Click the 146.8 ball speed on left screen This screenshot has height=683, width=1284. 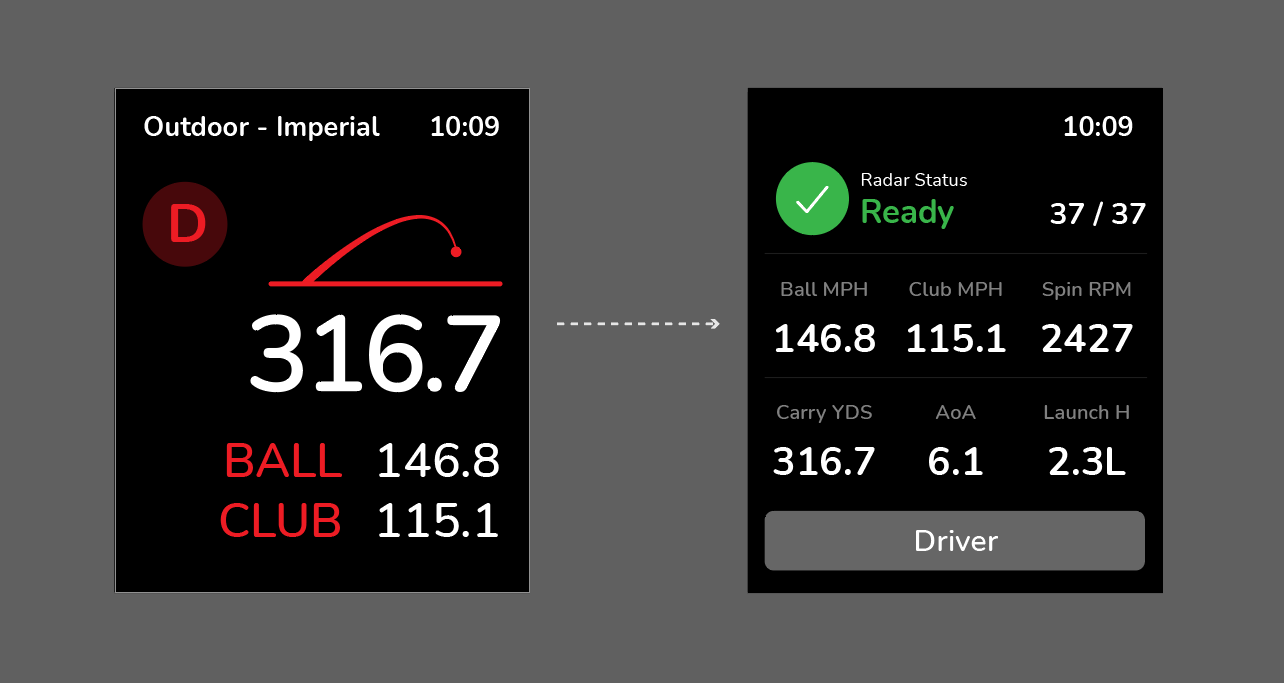[438, 461]
